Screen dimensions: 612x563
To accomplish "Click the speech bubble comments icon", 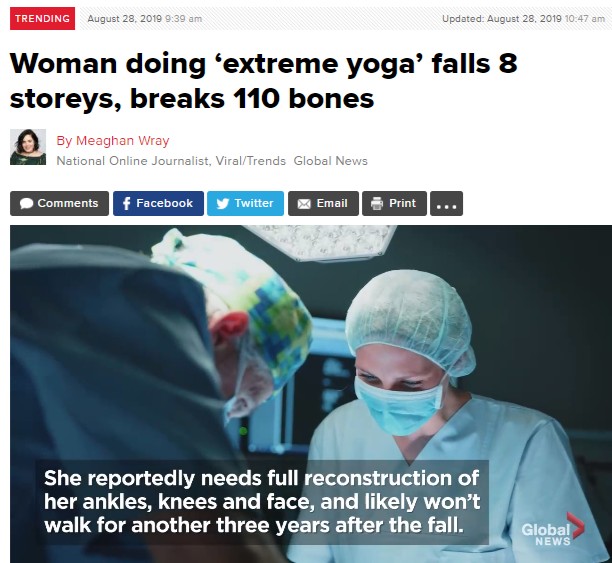I will 26,203.
